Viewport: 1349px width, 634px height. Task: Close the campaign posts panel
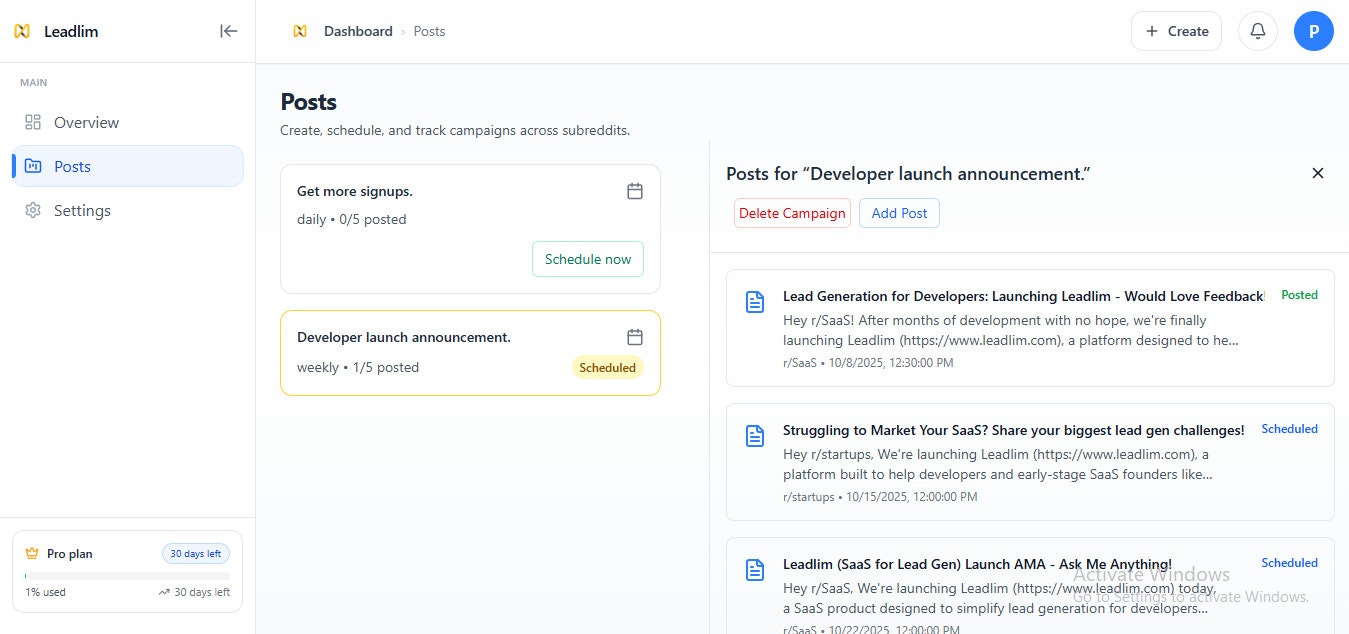(x=1318, y=173)
